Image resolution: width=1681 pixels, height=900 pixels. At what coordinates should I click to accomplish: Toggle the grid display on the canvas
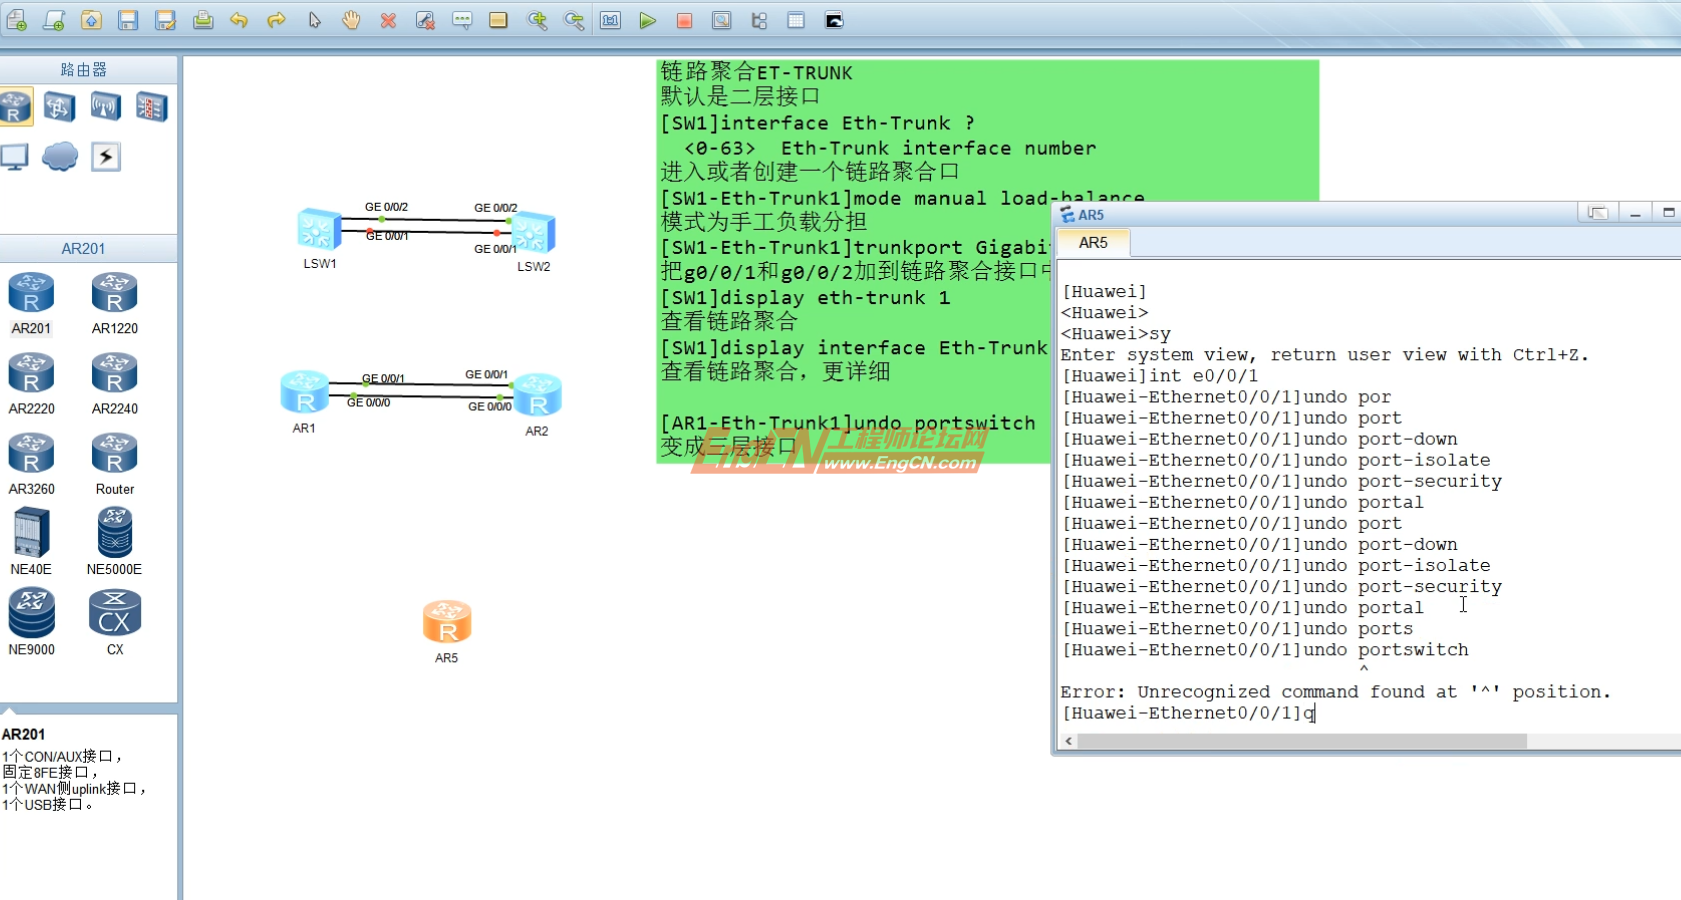[796, 20]
